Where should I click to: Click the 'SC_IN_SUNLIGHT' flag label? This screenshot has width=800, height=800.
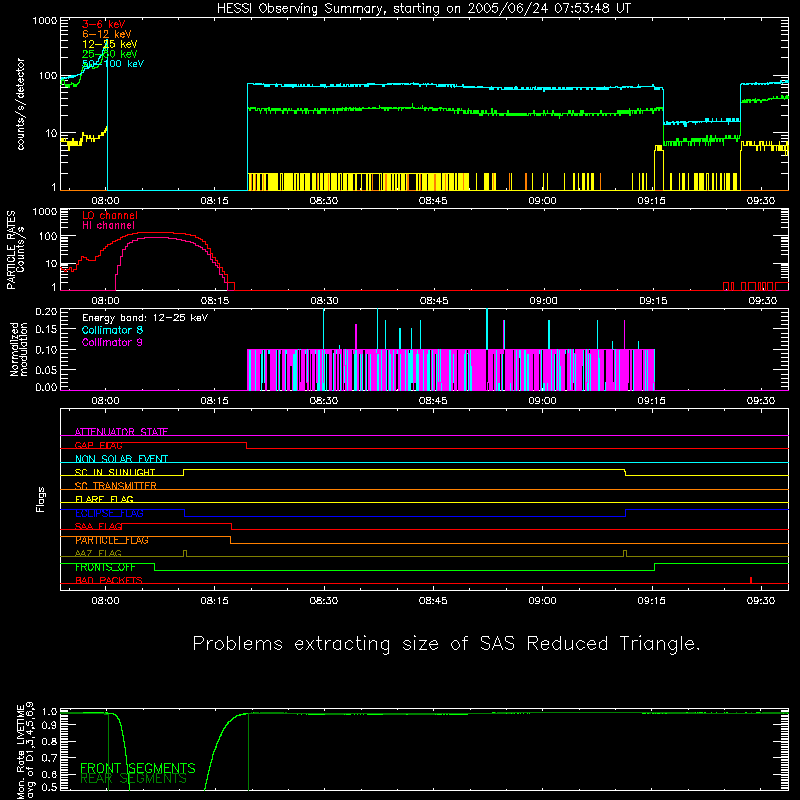coord(115,472)
